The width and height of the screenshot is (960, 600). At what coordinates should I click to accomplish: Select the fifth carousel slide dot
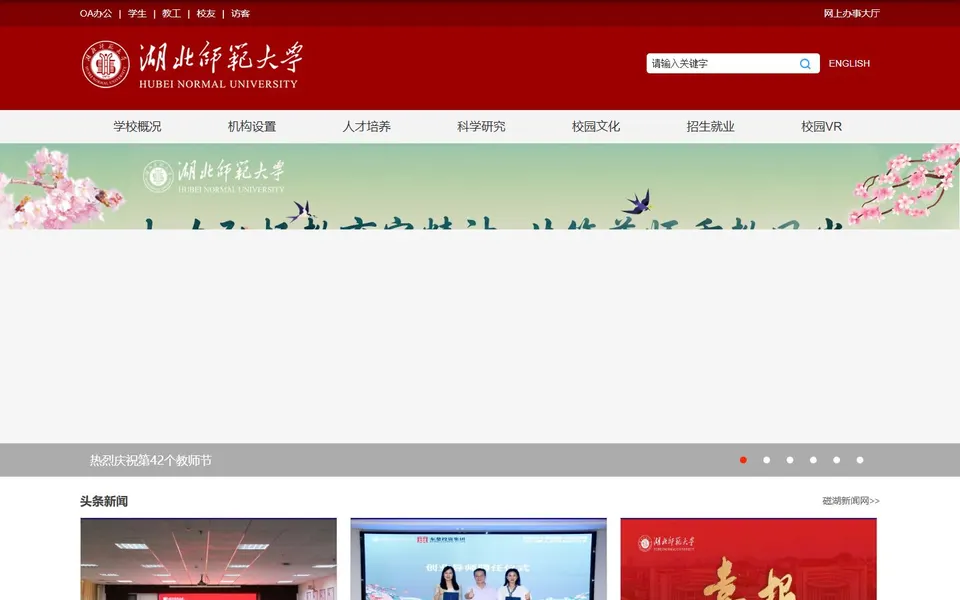(x=836, y=460)
